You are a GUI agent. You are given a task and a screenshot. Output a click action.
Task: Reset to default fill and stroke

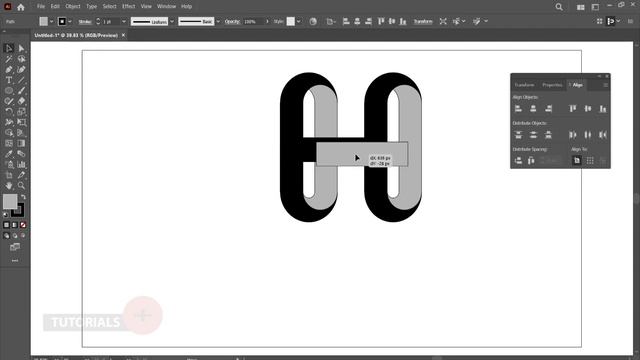tap(5, 215)
